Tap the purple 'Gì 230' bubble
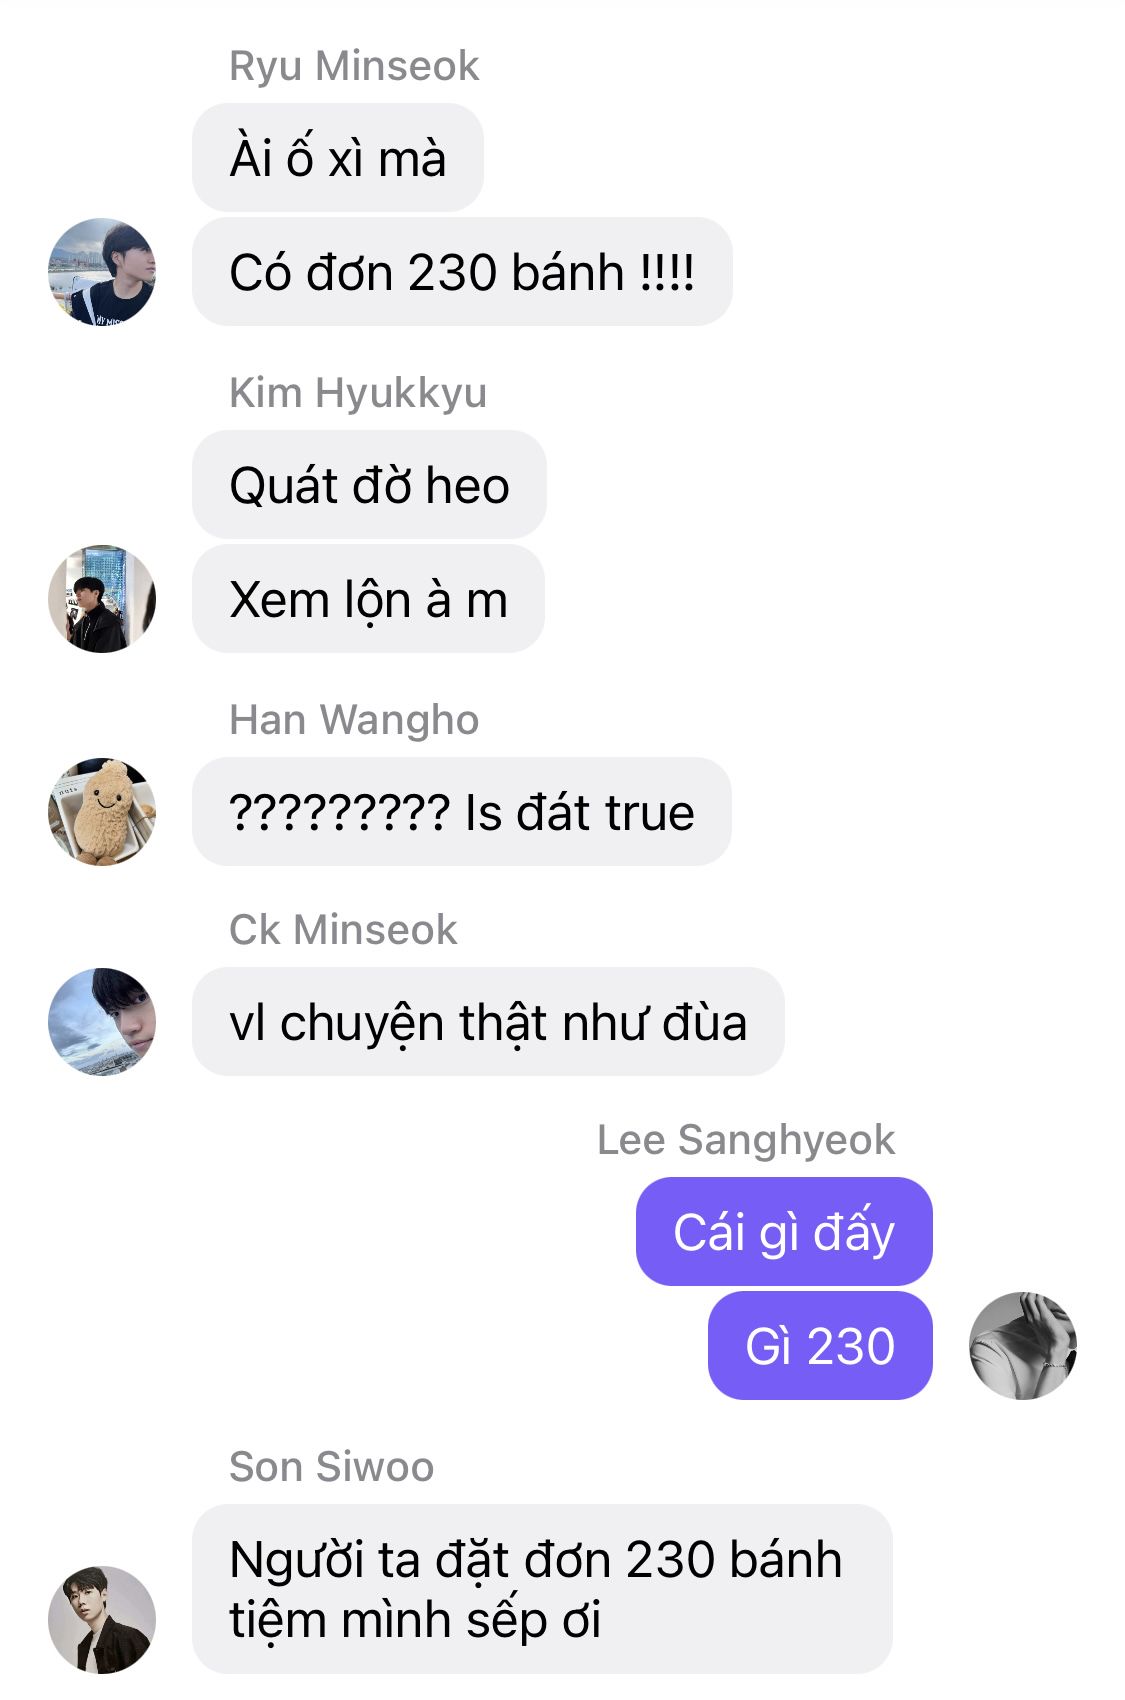 [x=820, y=1345]
